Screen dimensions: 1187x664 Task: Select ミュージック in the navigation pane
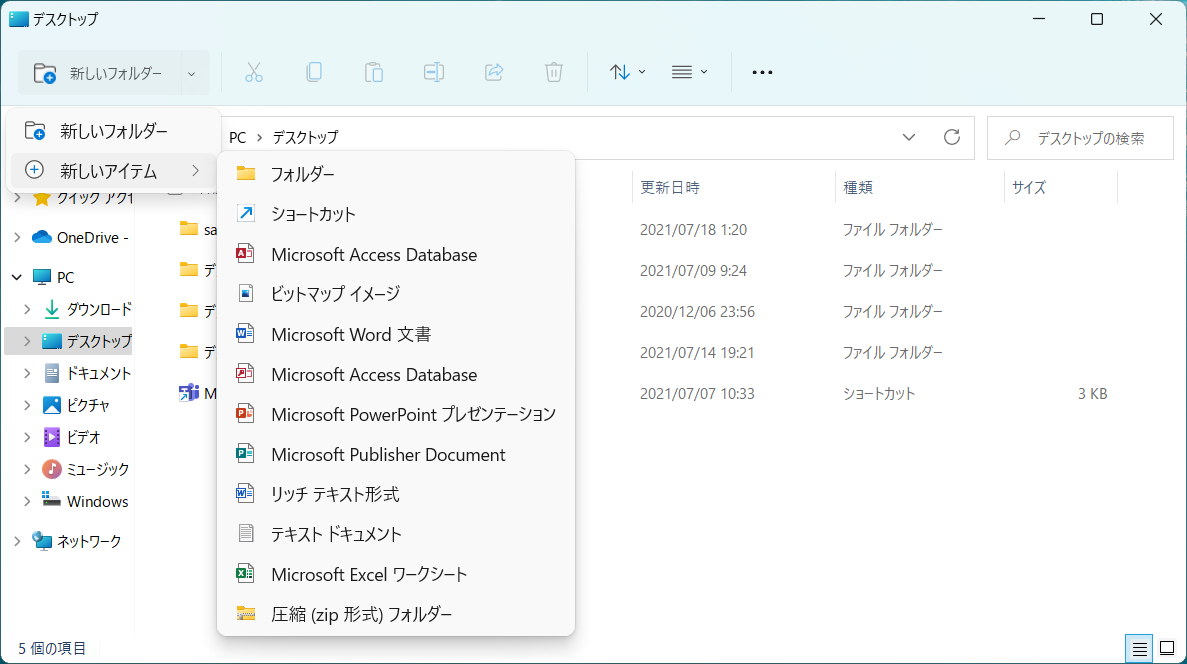(86, 469)
